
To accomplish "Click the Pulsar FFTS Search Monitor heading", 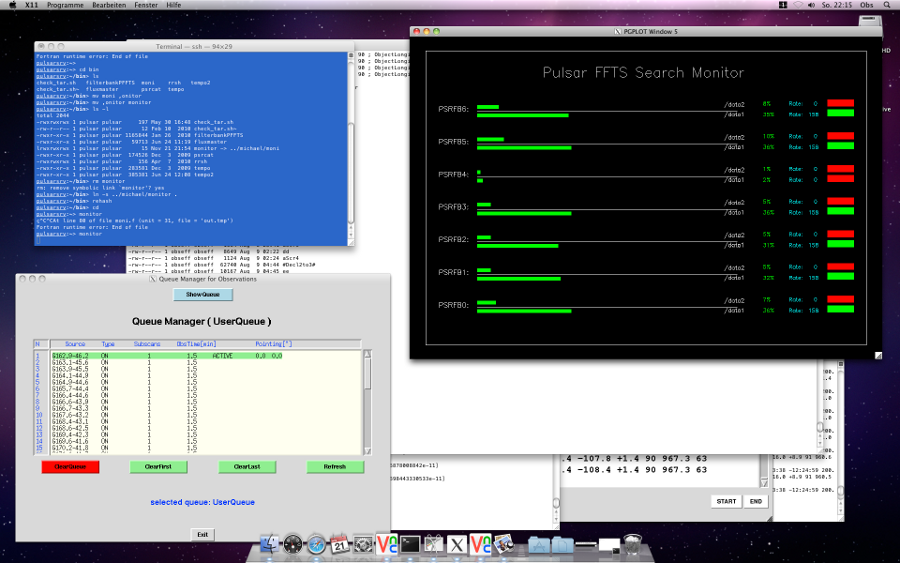I will pyautogui.click(x=643, y=73).
